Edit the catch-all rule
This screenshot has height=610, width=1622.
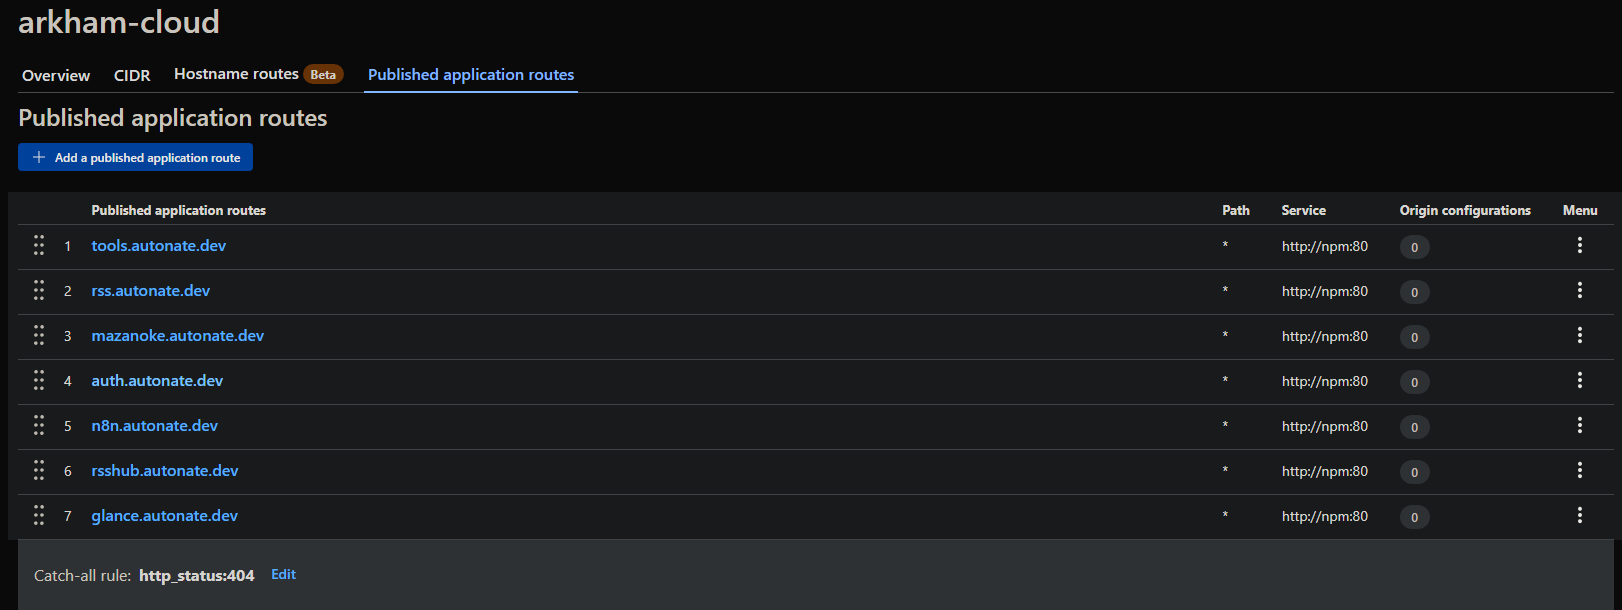[283, 574]
